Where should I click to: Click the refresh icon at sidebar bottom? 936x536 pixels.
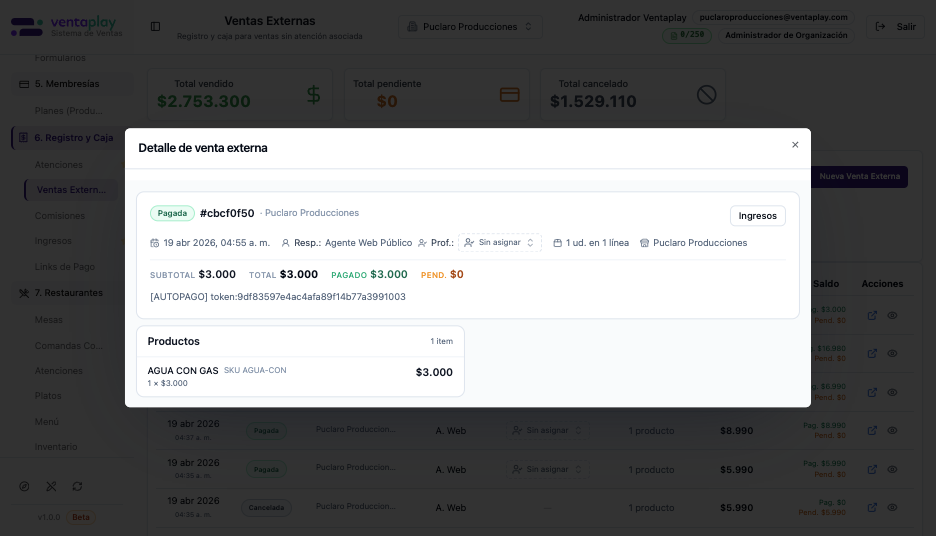point(78,486)
